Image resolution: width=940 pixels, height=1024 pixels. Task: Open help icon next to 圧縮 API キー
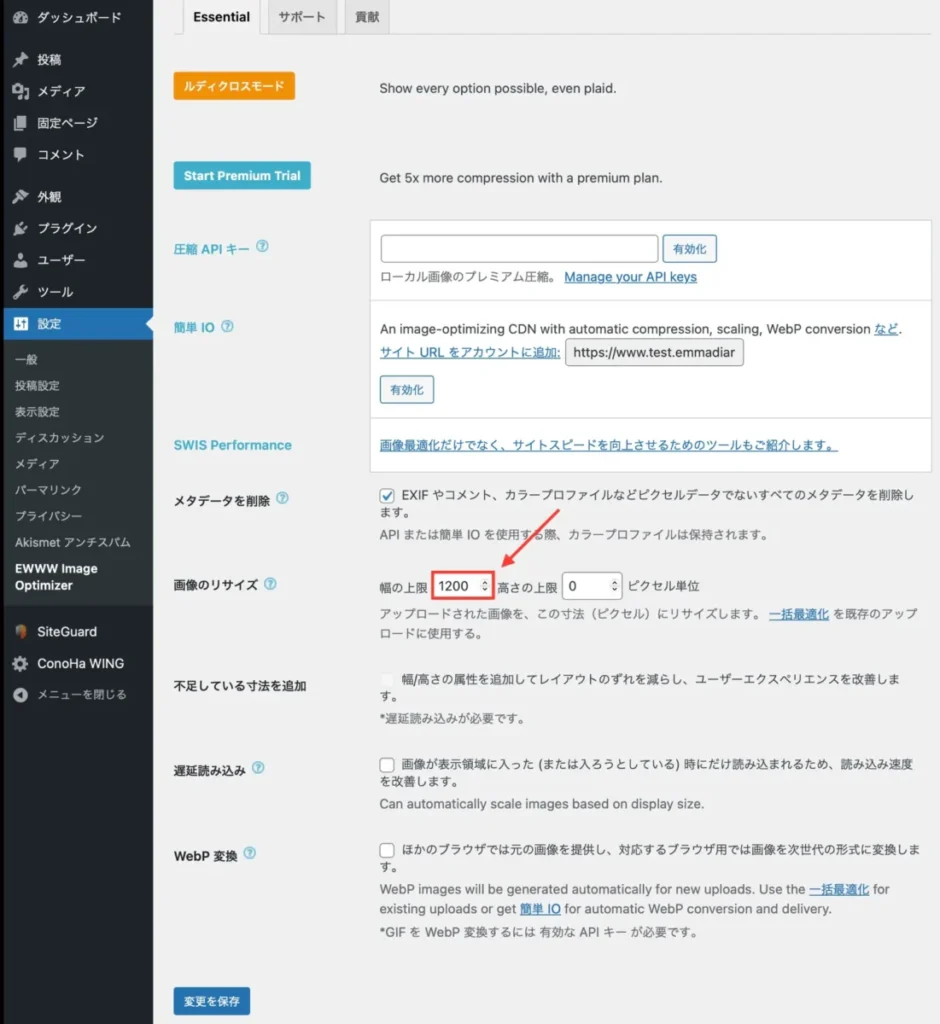262,246
